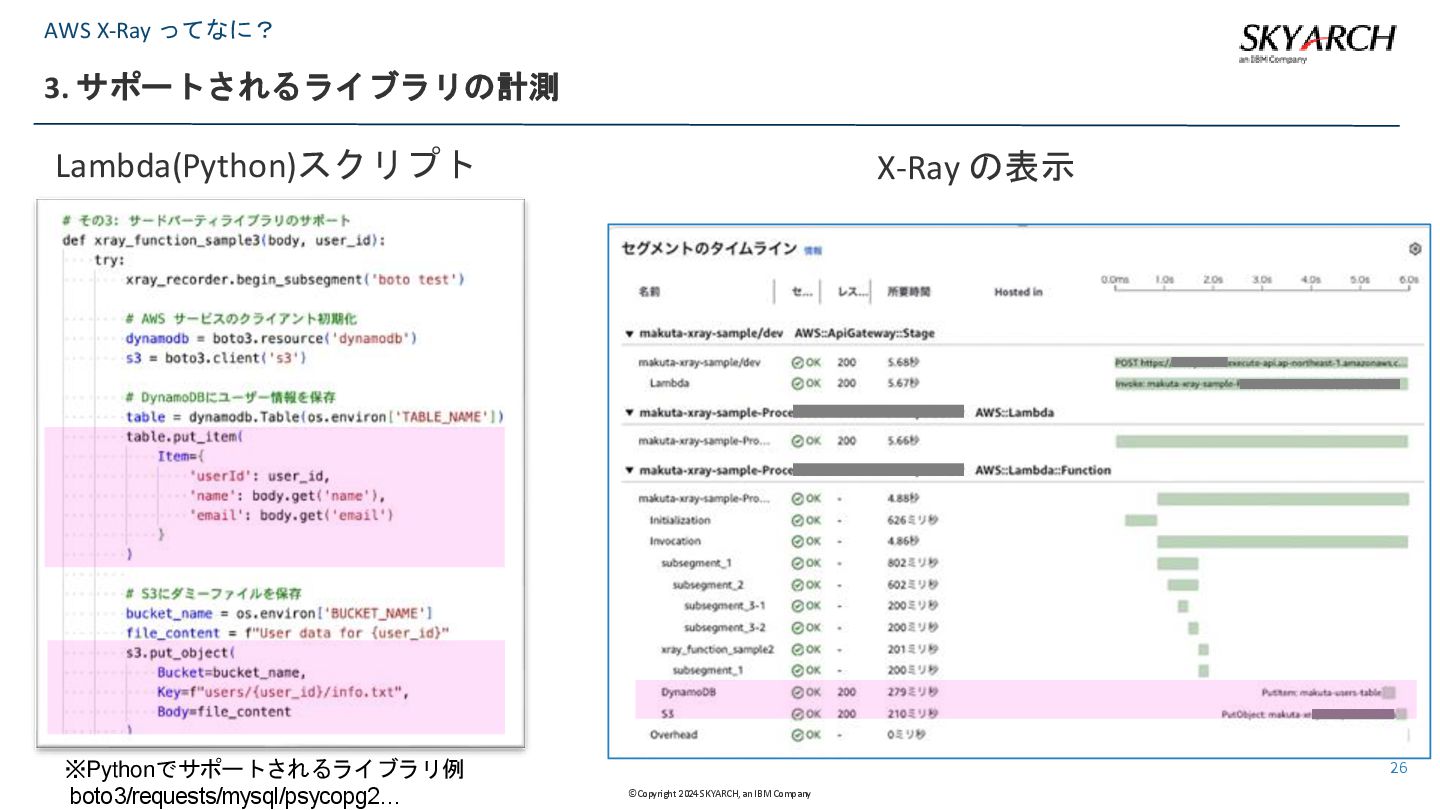The image size is (1440, 810).
Task: Select the DynamoDB segment row name
Action: pos(689,692)
